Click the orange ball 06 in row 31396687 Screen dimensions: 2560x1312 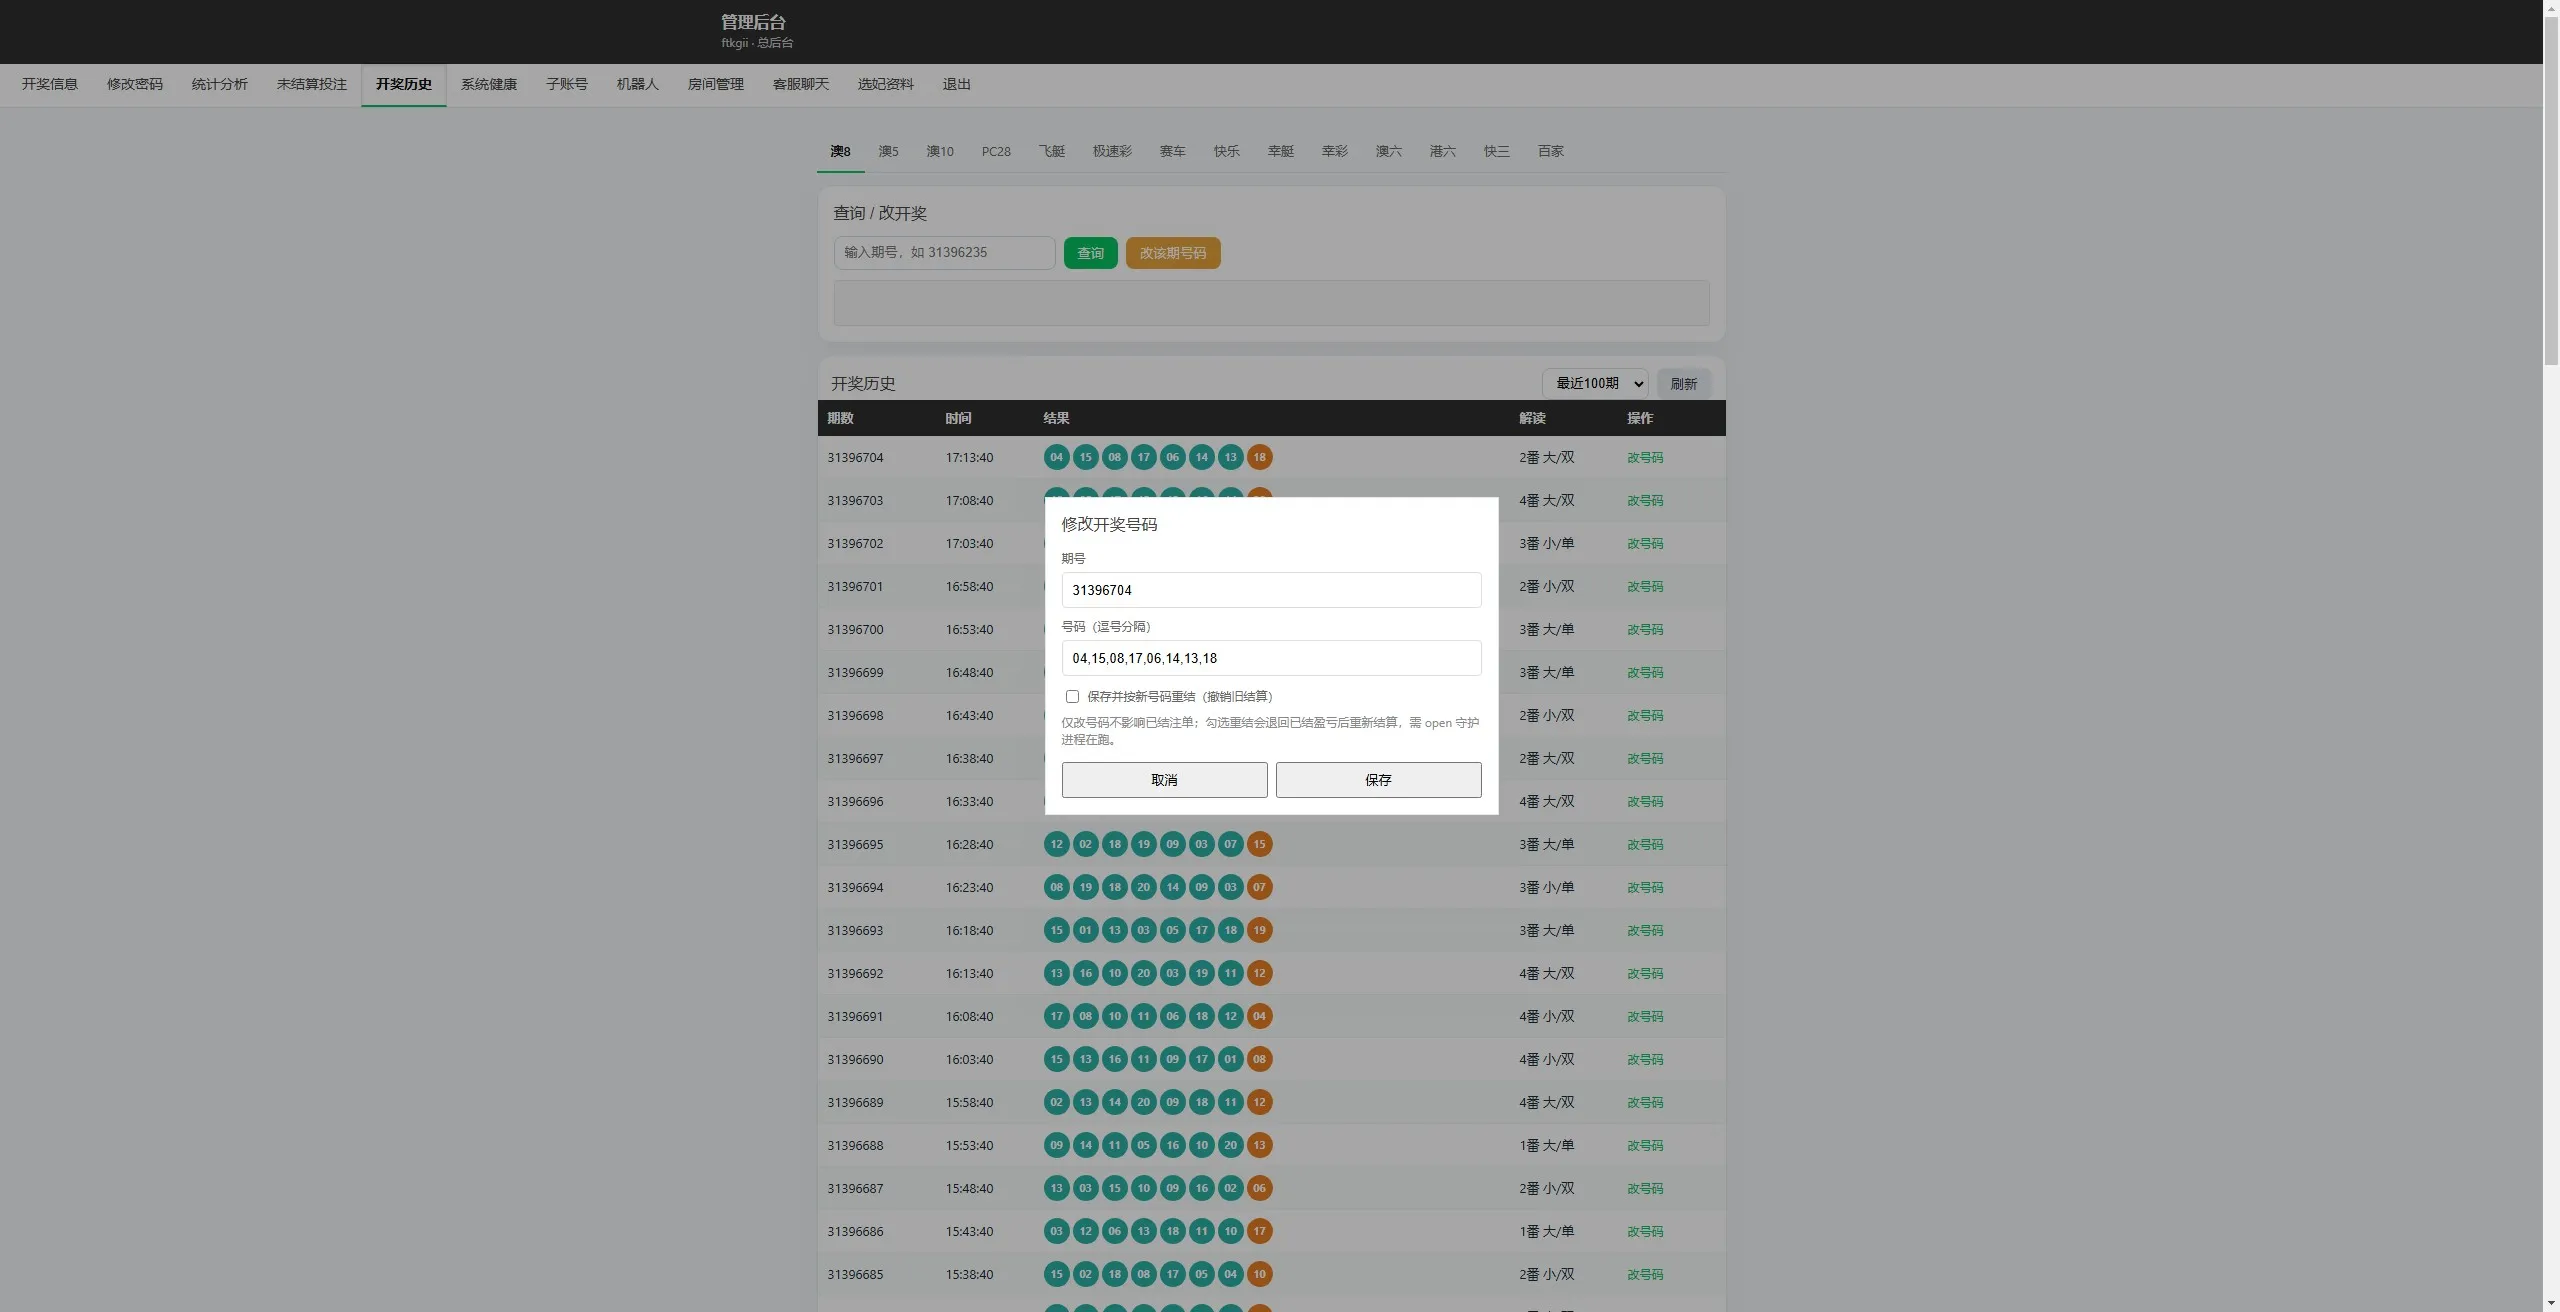[1260, 1188]
